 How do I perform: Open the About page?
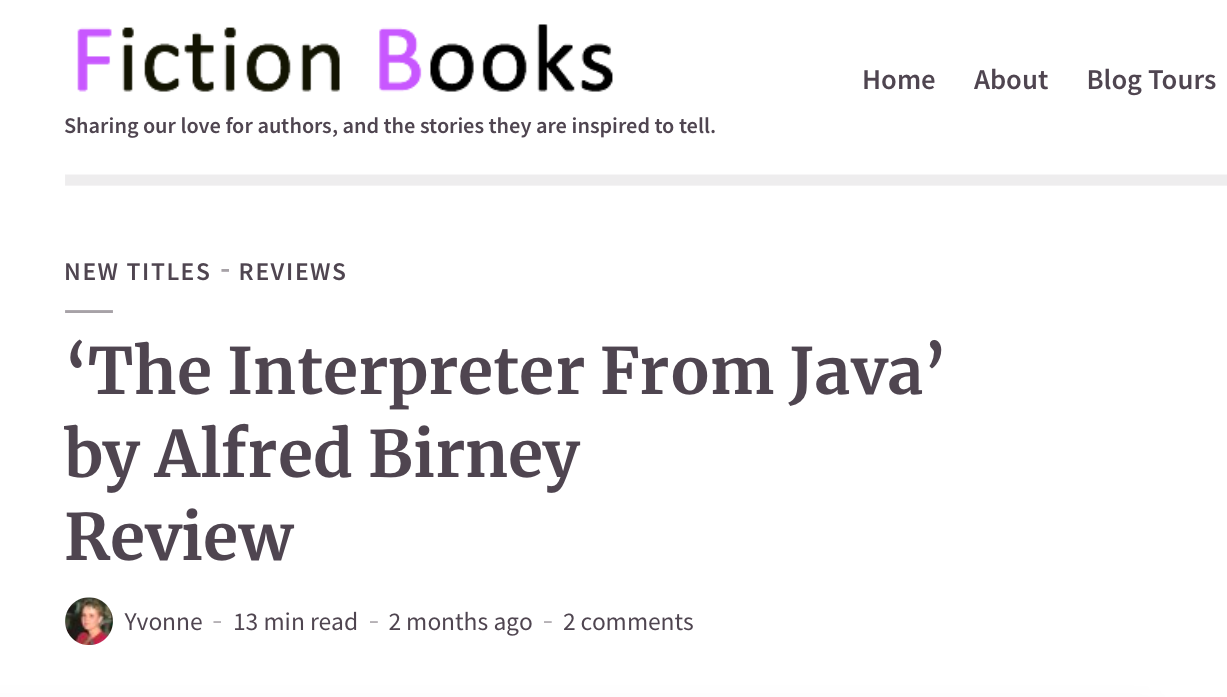[1010, 80]
